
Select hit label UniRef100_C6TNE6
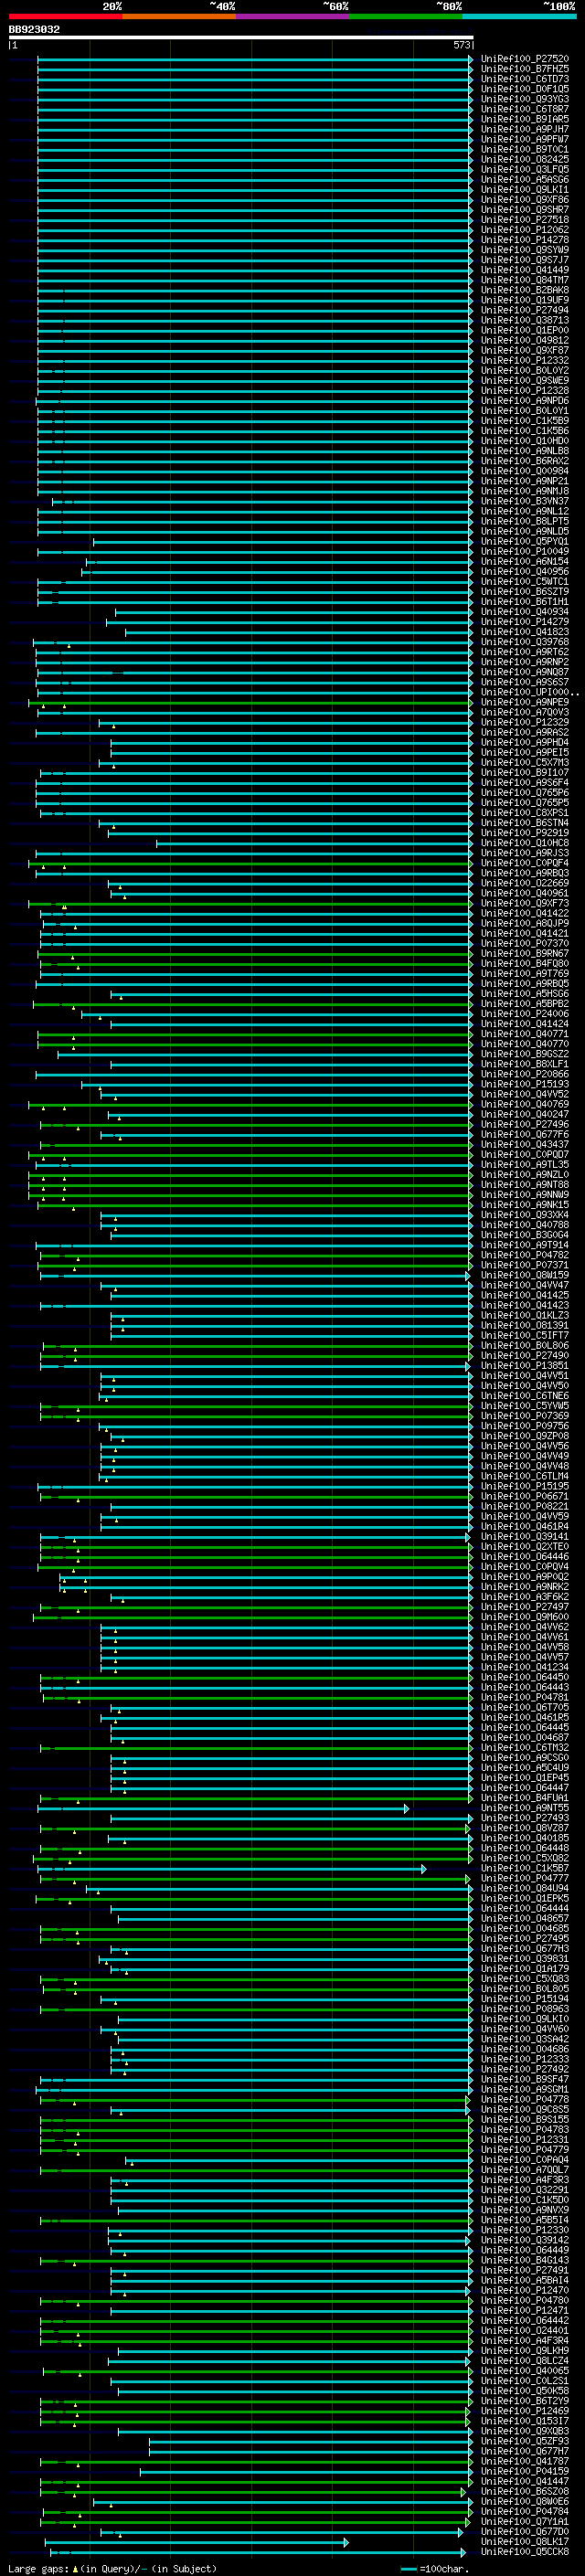point(525,1396)
